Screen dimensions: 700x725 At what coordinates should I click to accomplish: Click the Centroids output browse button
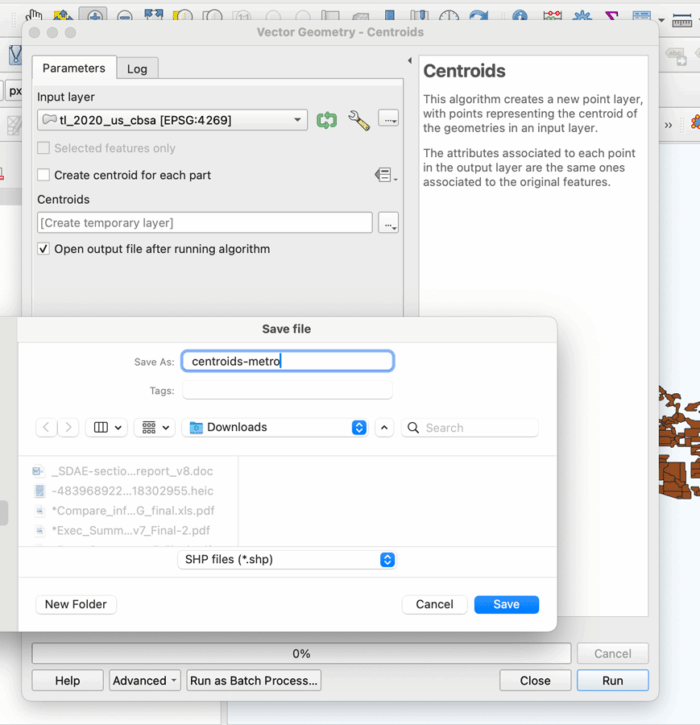pos(389,223)
